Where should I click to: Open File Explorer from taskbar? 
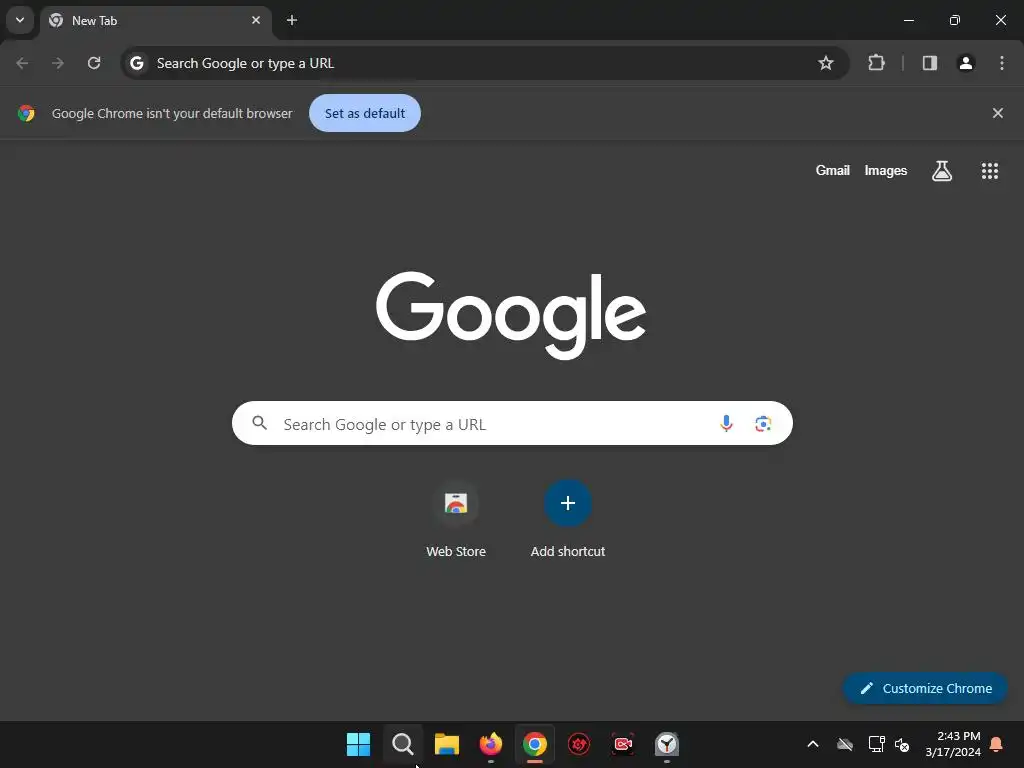(x=447, y=744)
